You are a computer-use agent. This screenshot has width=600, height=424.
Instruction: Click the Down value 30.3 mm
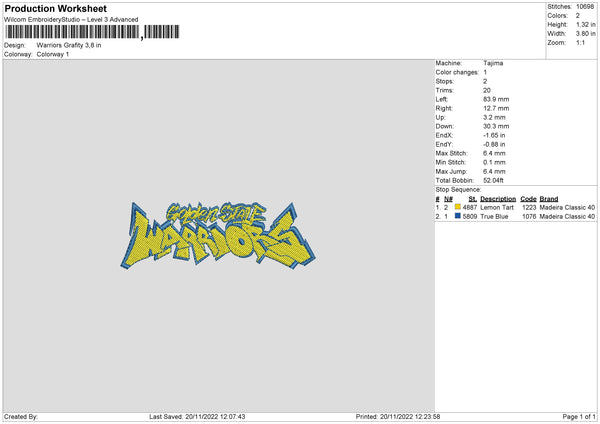(496, 126)
